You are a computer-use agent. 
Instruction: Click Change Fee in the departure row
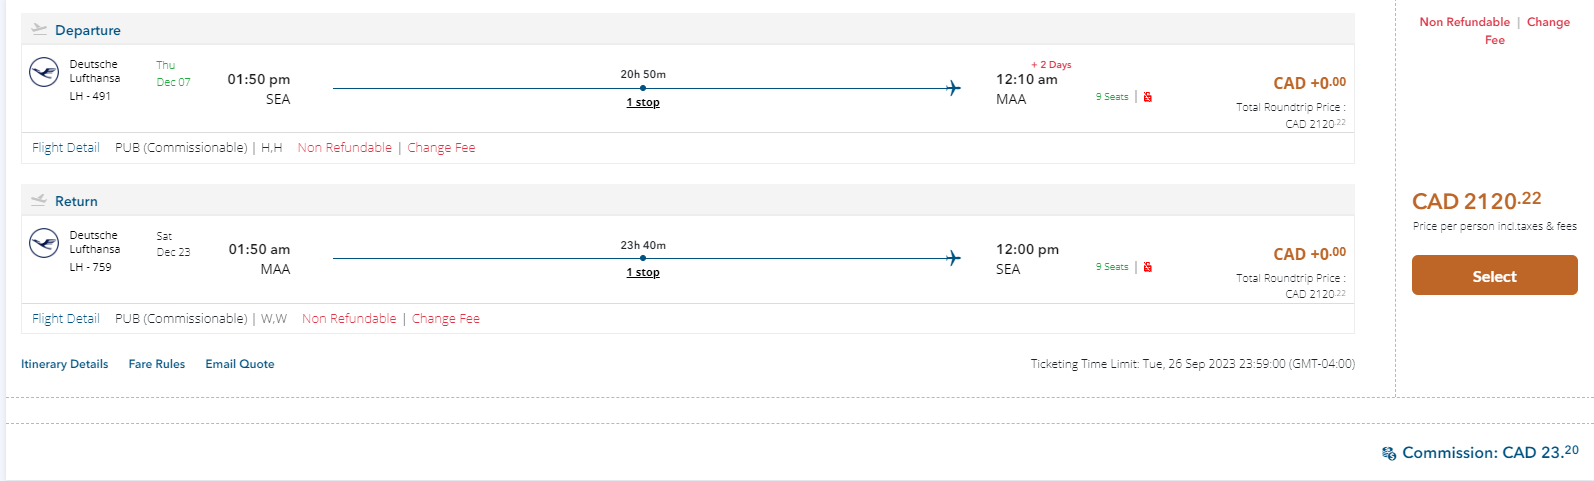(x=441, y=148)
